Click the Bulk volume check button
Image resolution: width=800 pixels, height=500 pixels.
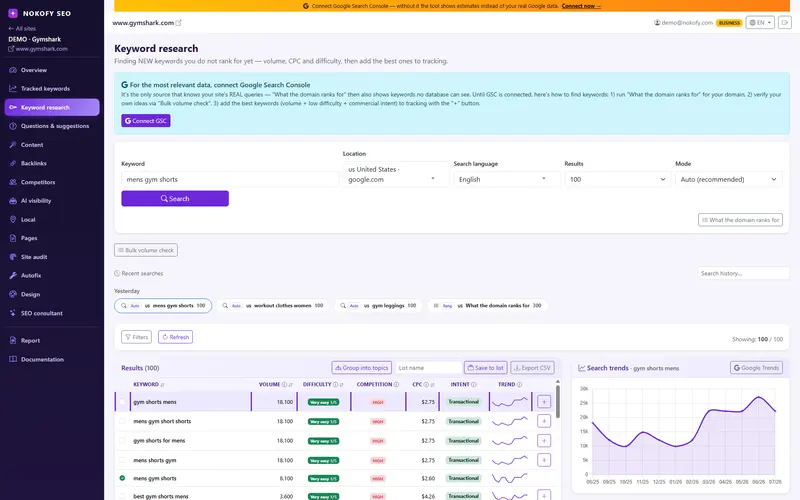tap(146, 250)
